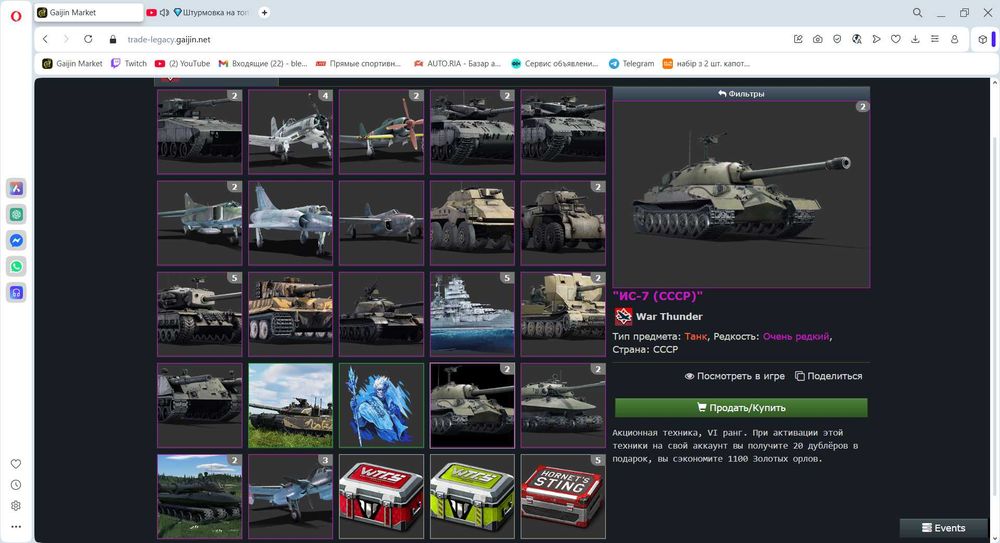Open the page edit/pinboard icon in address bar

click(x=798, y=39)
